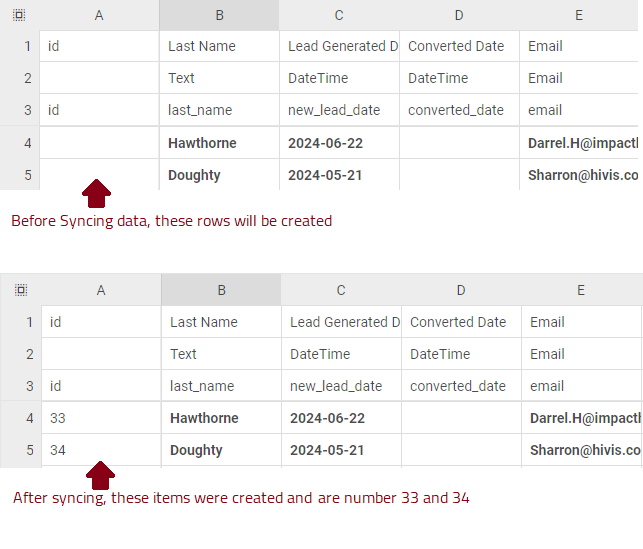Click '2024-06-22' cell in bottom spreadsheet

(341, 418)
